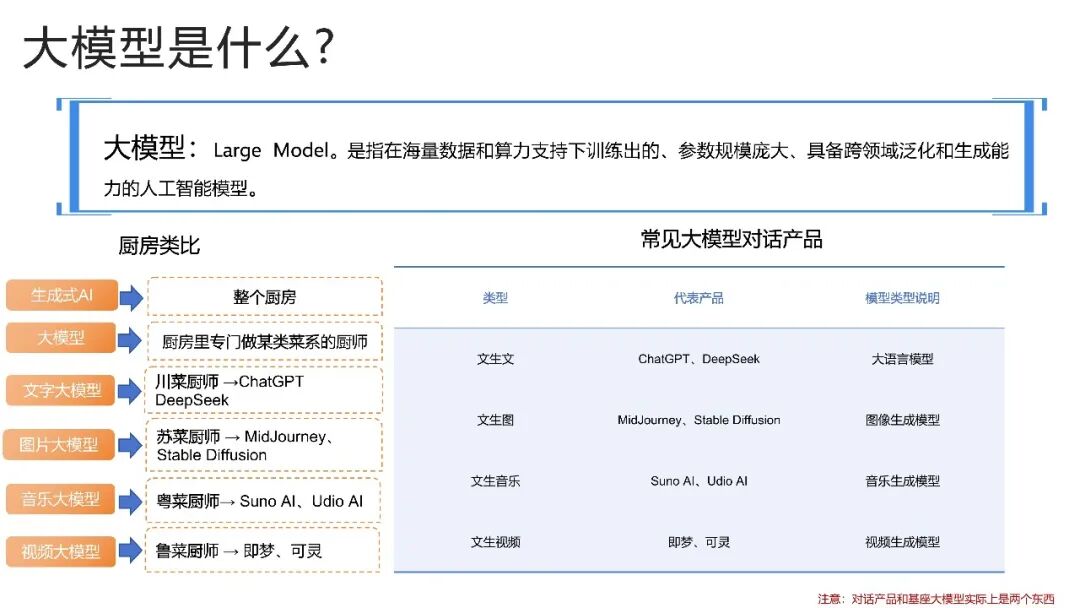Click the MidJourney、Stable Diffusion table cell

(x=698, y=420)
